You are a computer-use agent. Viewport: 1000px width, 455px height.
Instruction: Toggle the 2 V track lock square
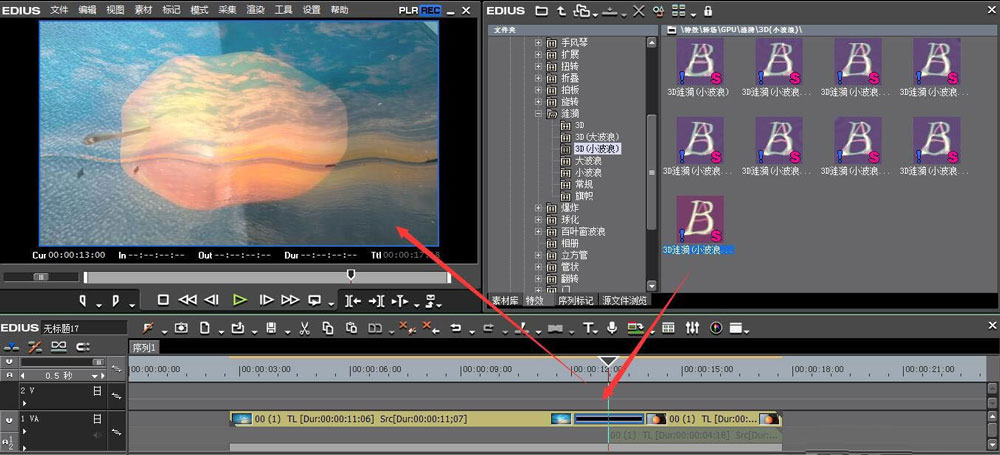pyautogui.click(x=98, y=391)
